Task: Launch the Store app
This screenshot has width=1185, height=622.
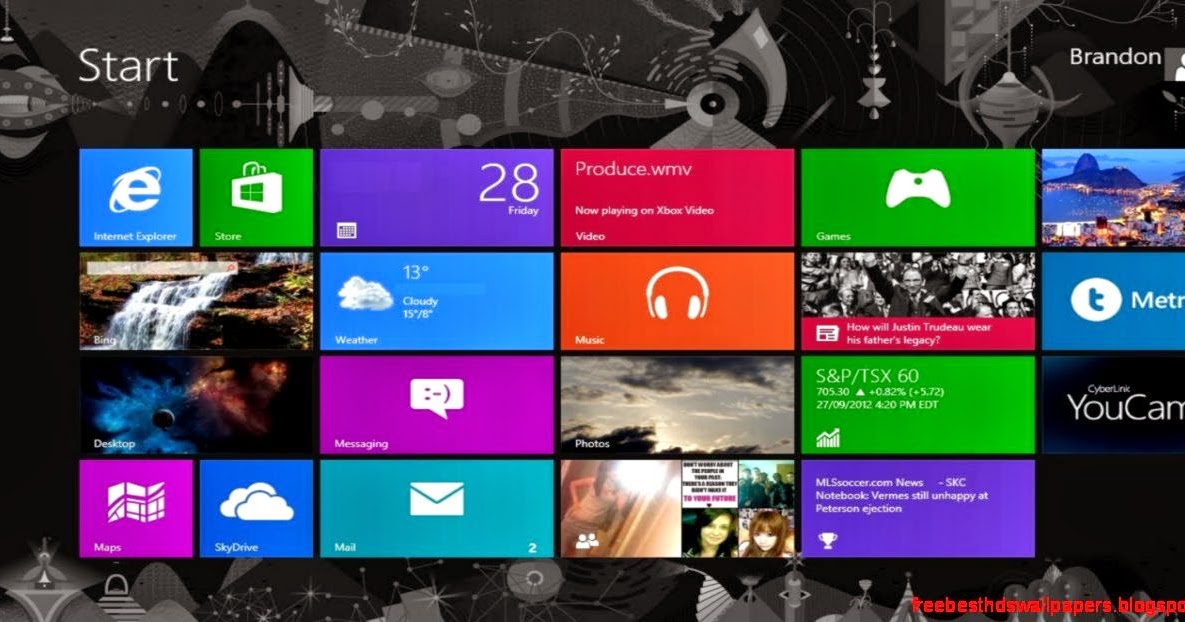Action: 256,197
